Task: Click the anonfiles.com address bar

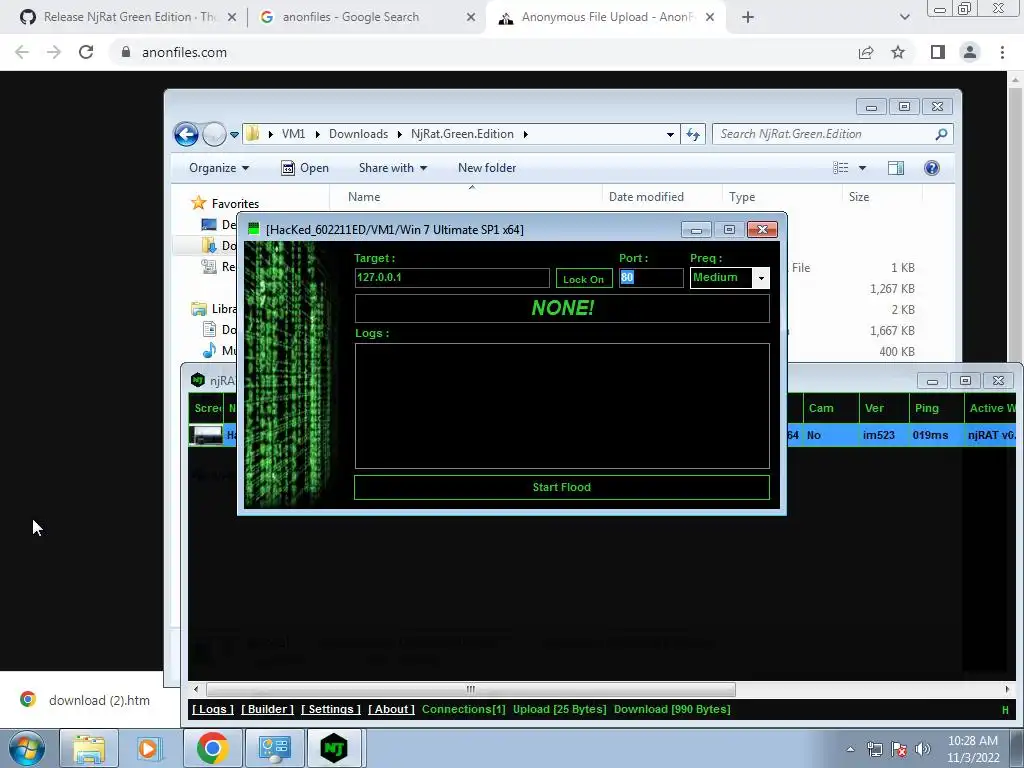Action: click(483, 52)
